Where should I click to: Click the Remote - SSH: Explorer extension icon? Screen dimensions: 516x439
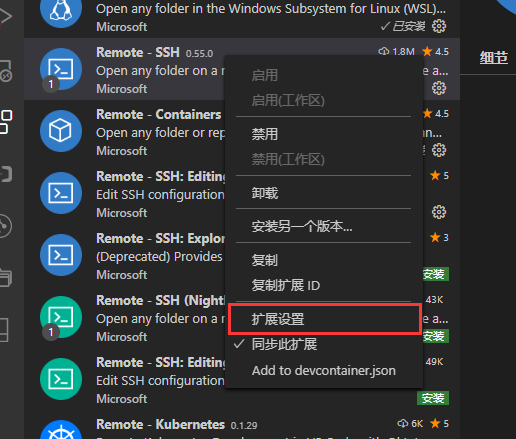coord(61,255)
